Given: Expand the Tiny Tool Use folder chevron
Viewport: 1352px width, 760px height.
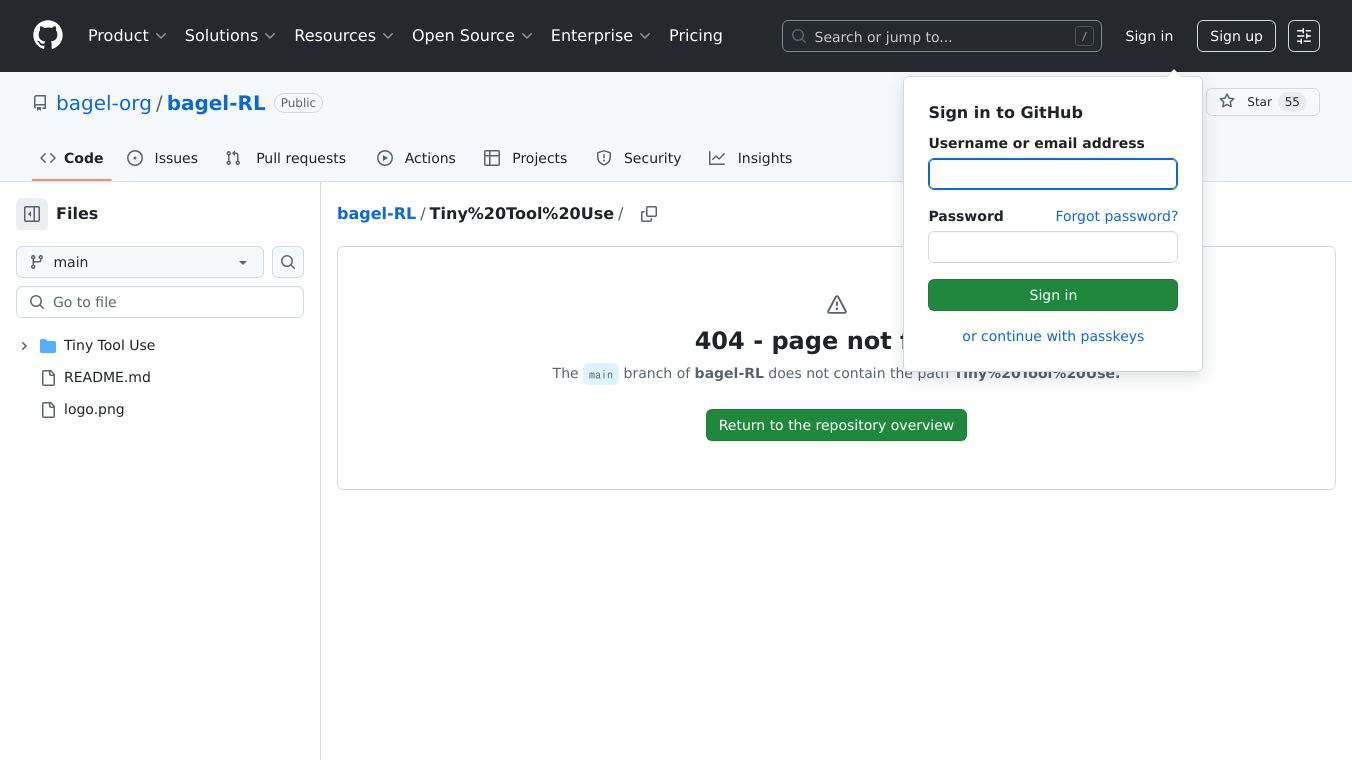Looking at the screenshot, I should click(24, 346).
